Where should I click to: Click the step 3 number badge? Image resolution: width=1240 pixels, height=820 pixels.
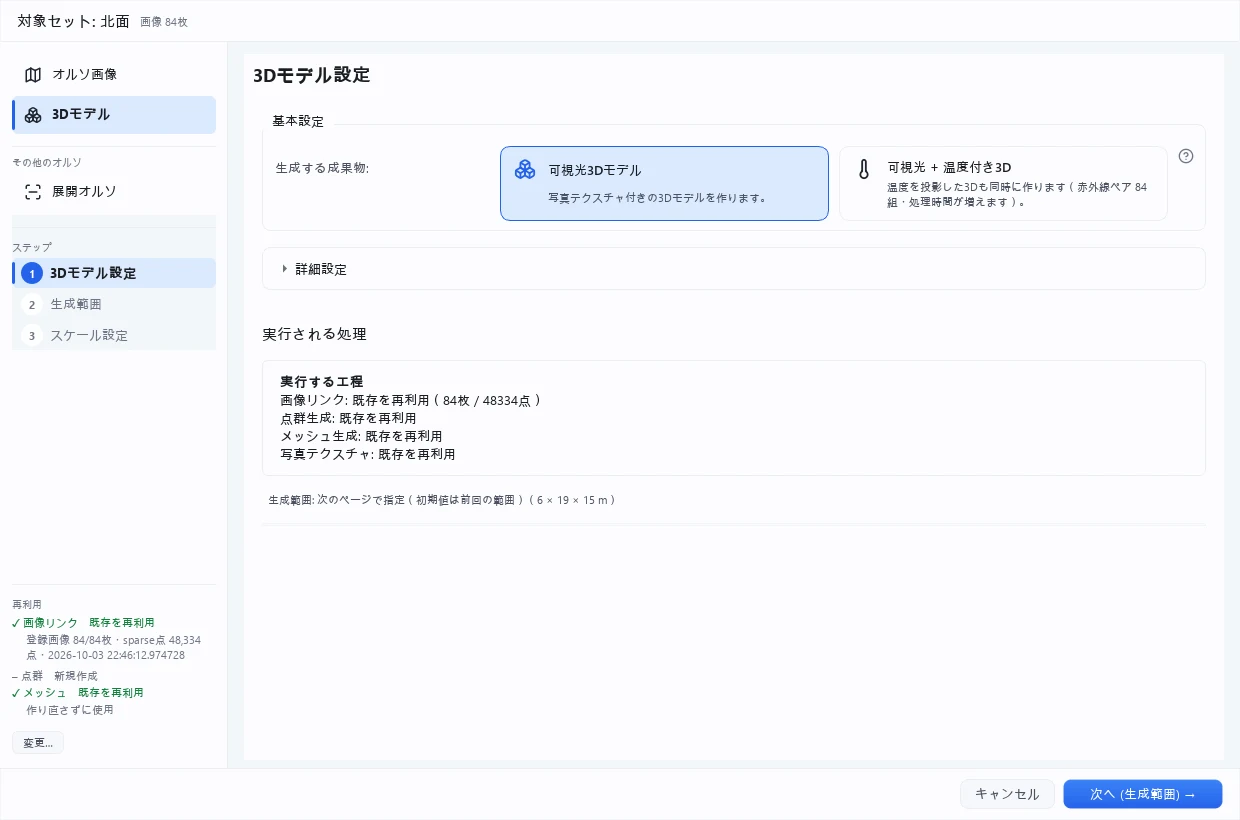tap(32, 335)
